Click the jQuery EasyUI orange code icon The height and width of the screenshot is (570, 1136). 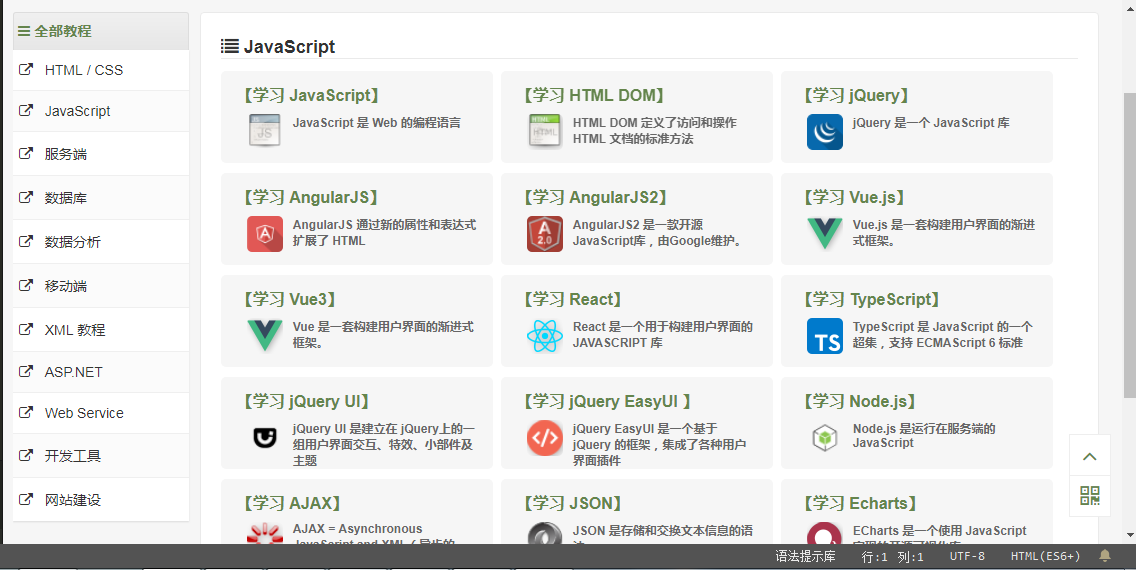tap(545, 437)
